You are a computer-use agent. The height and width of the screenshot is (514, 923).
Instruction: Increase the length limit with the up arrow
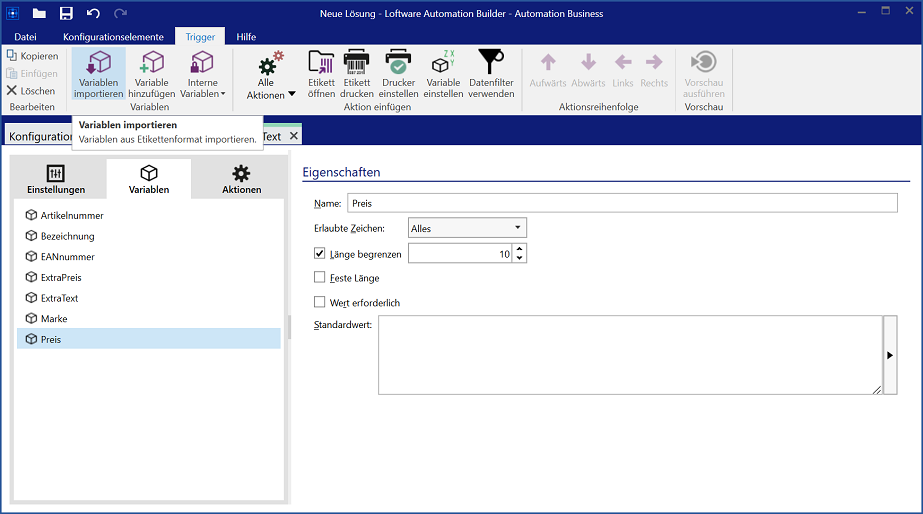pyautogui.click(x=519, y=249)
